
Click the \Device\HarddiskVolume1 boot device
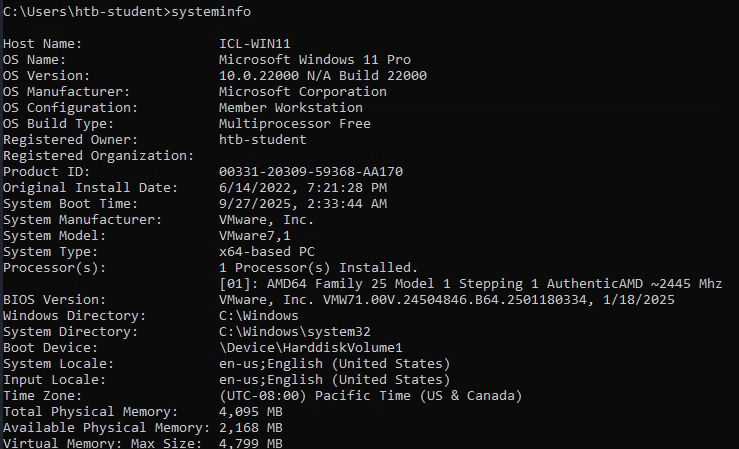[310, 348]
